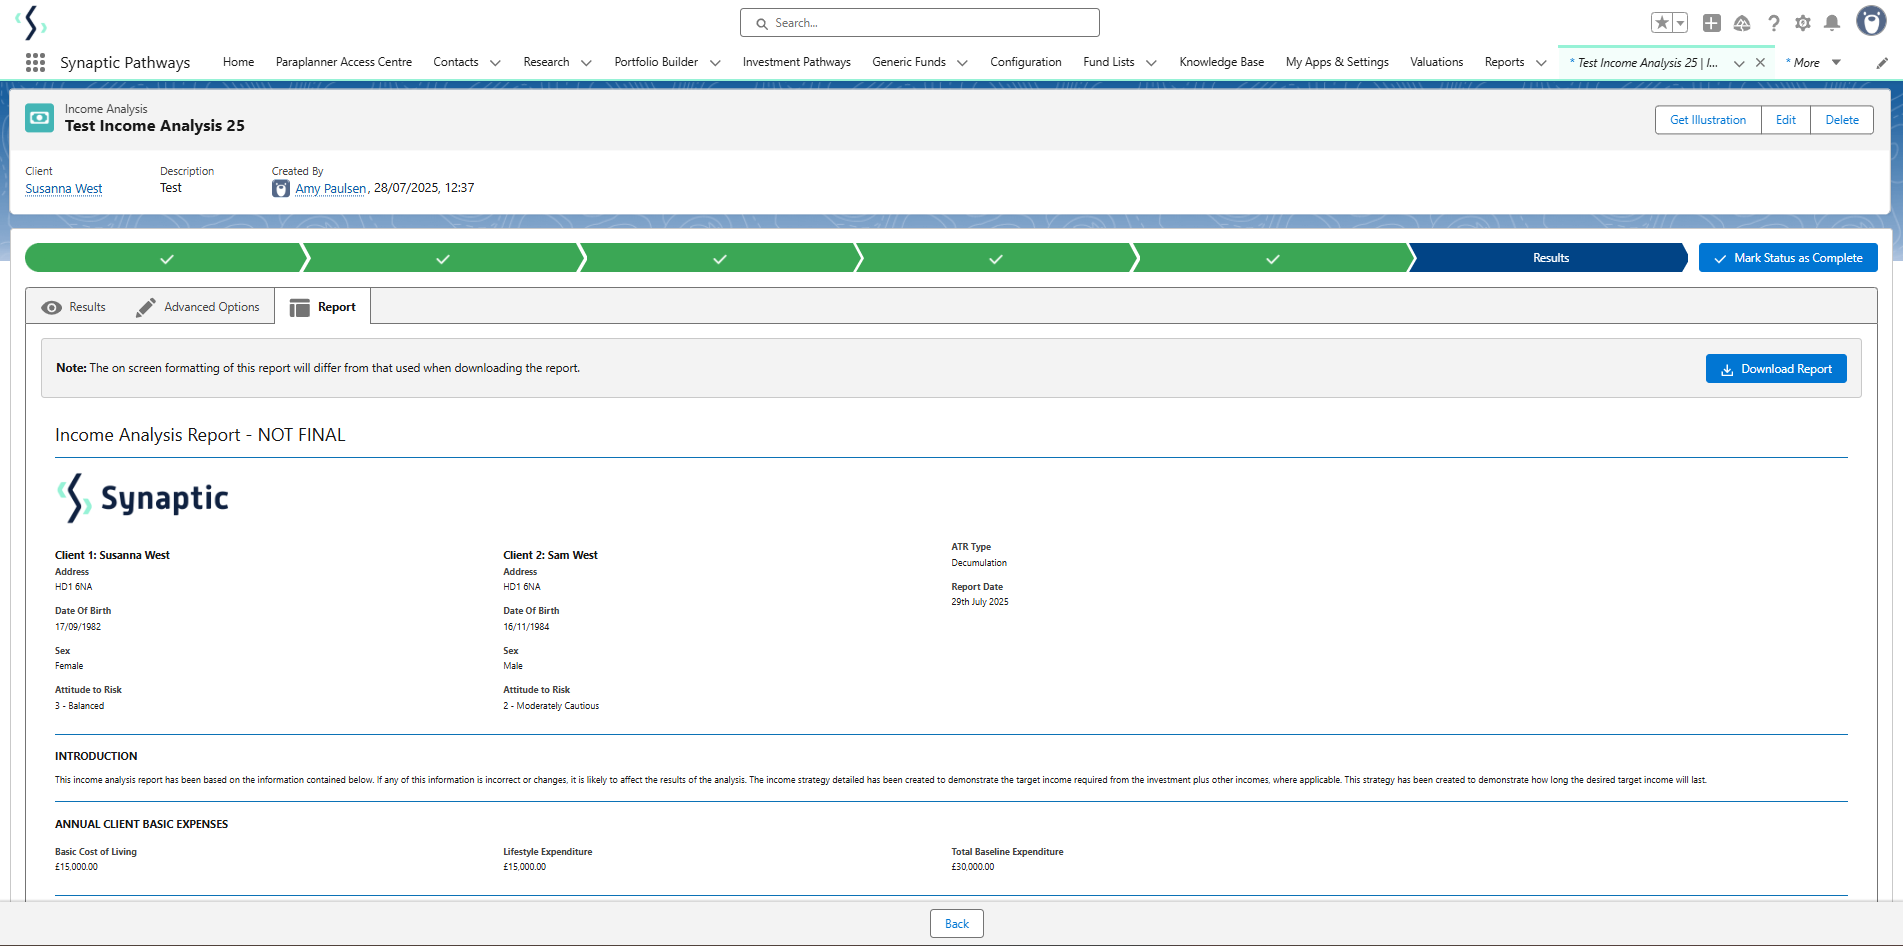Click the attitude to risk '3 - Balanced'
Viewport: 1903px width, 946px height.
coord(79,706)
